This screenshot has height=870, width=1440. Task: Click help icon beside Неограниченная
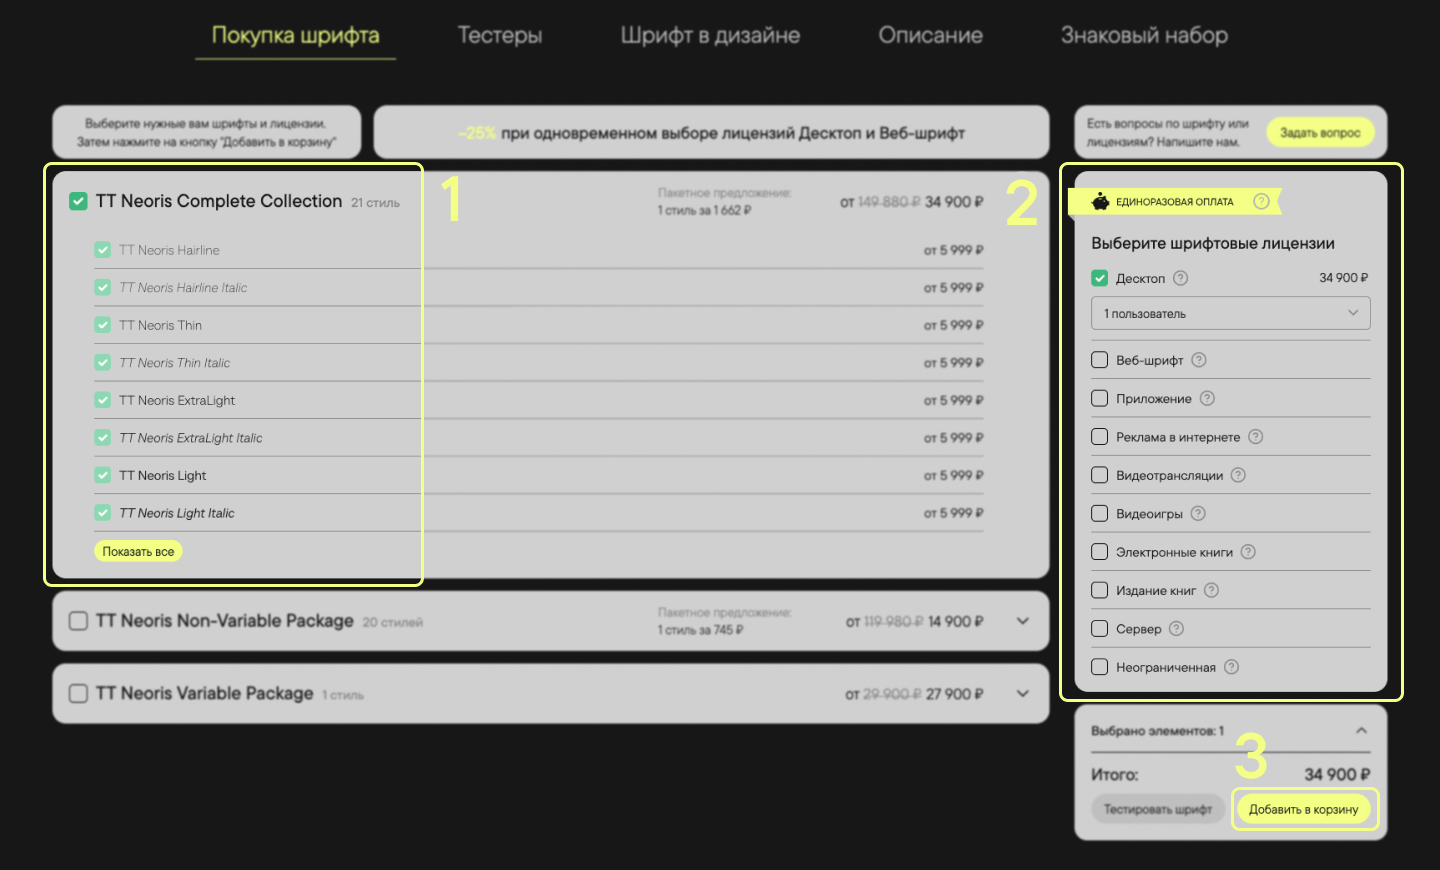point(1231,667)
